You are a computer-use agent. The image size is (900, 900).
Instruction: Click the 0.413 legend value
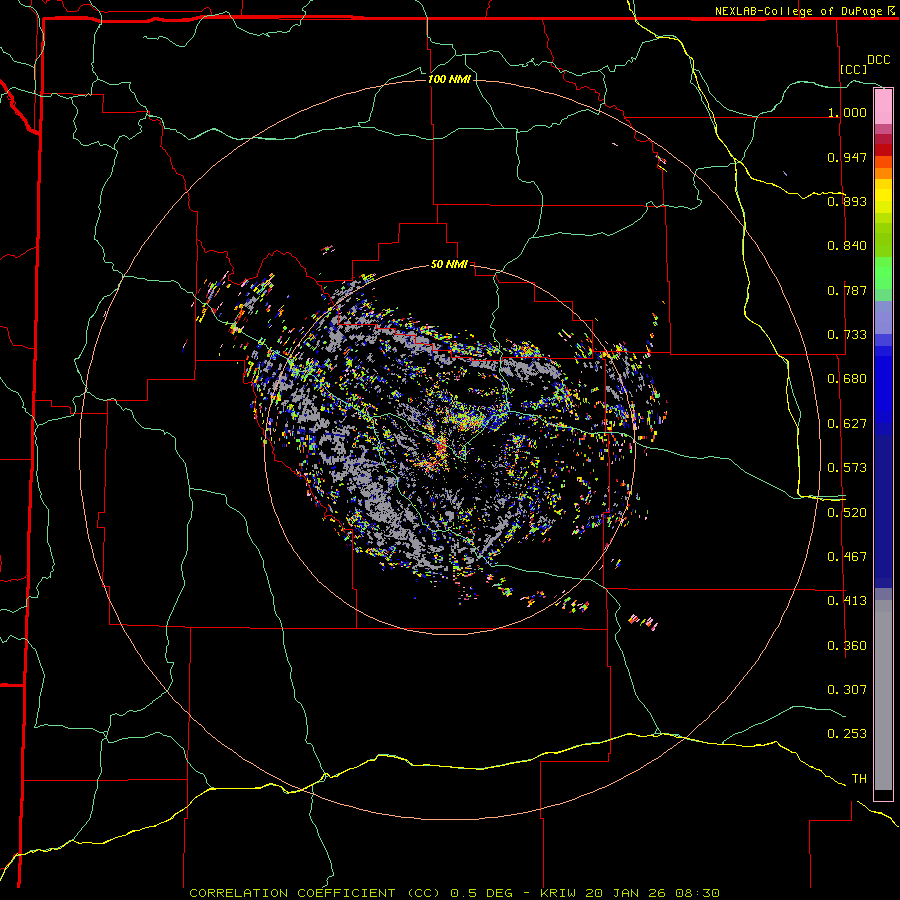847,601
